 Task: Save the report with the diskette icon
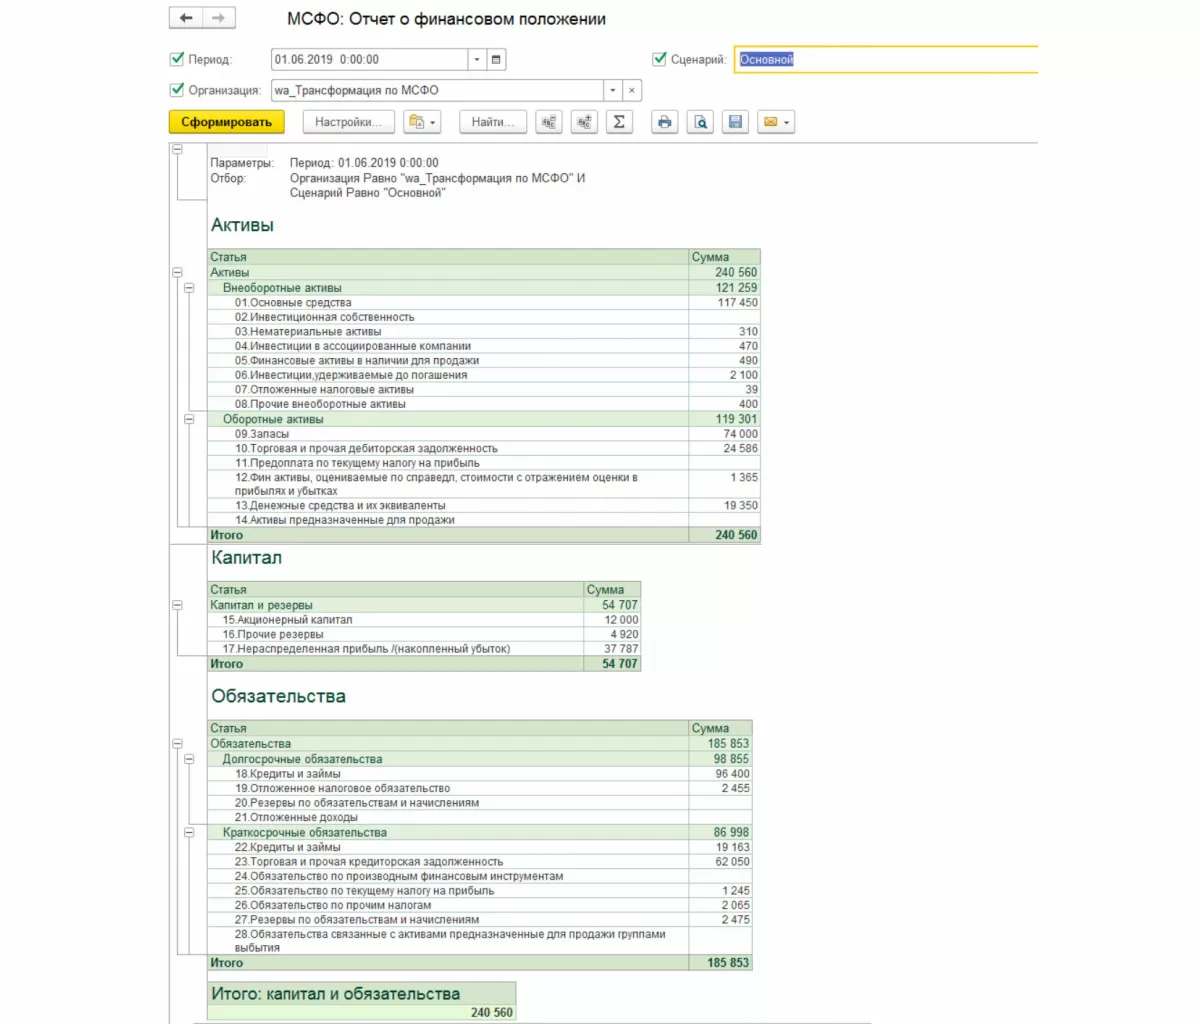tap(736, 122)
